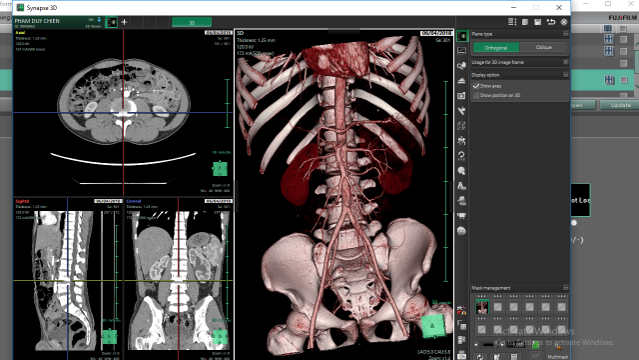Select the Orthogonal plane type tab
Image resolution: width=639 pixels, height=360 pixels.
tap(496, 48)
